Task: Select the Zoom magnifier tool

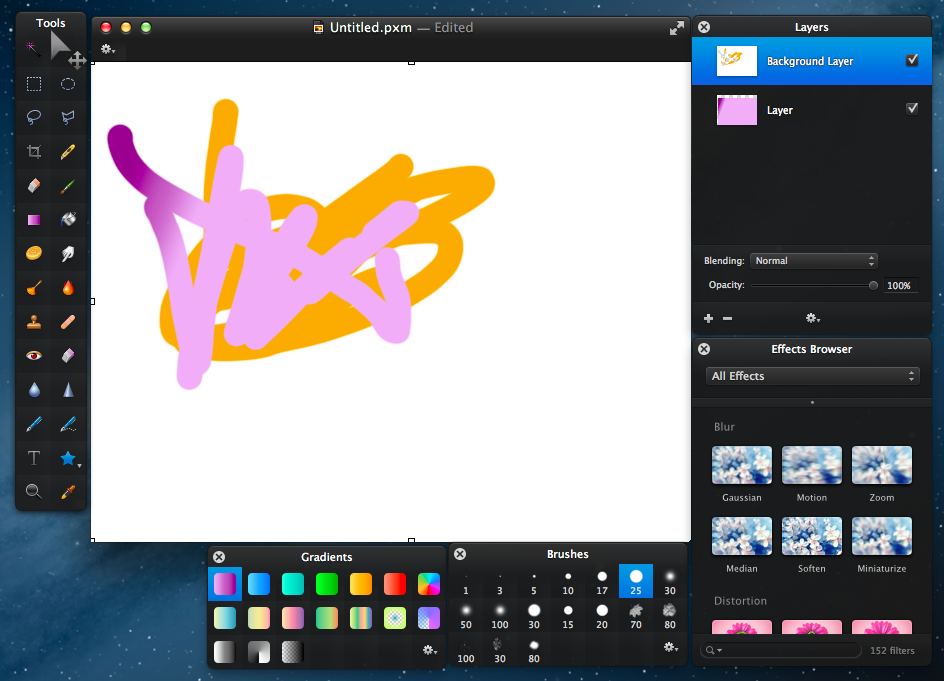Action: pyautogui.click(x=34, y=491)
